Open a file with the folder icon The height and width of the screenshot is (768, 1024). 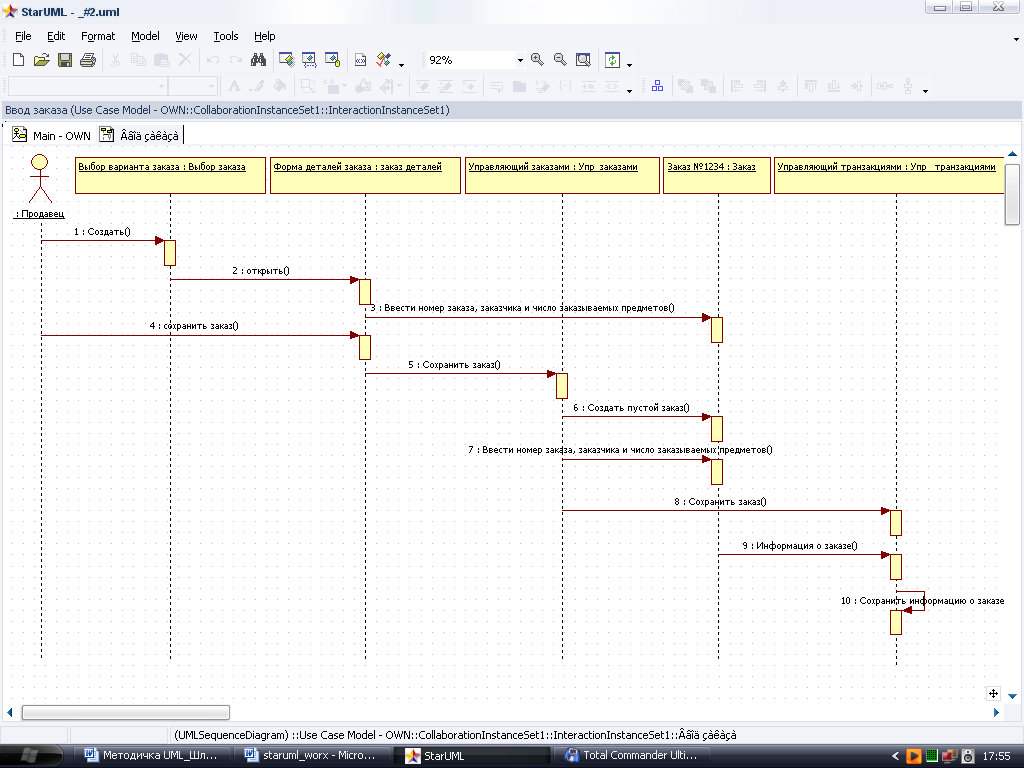coord(41,60)
